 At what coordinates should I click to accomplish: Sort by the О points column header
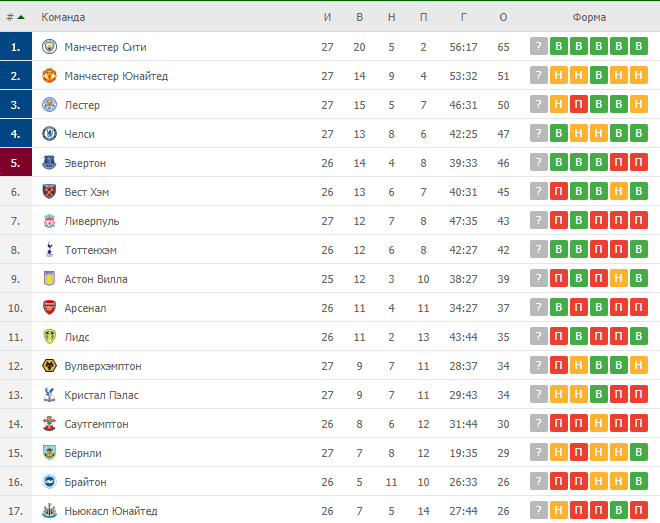tap(503, 17)
